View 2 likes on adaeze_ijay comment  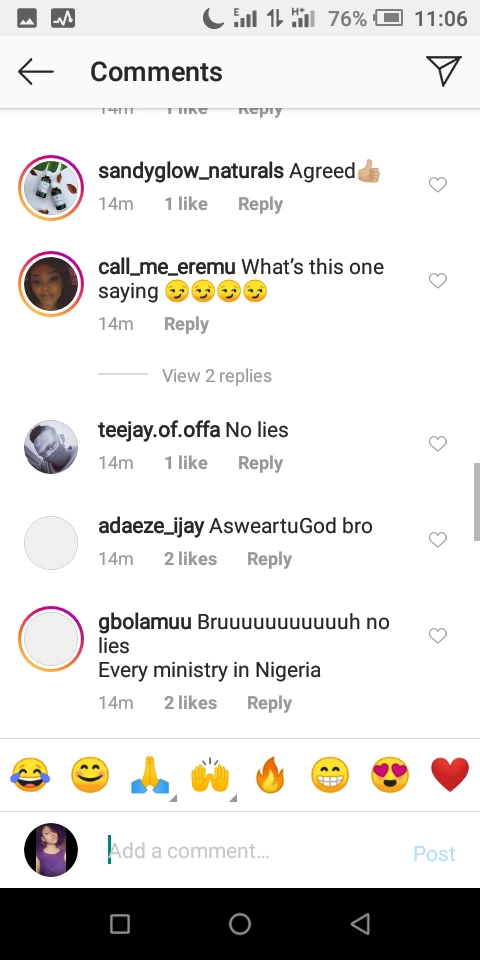190,559
